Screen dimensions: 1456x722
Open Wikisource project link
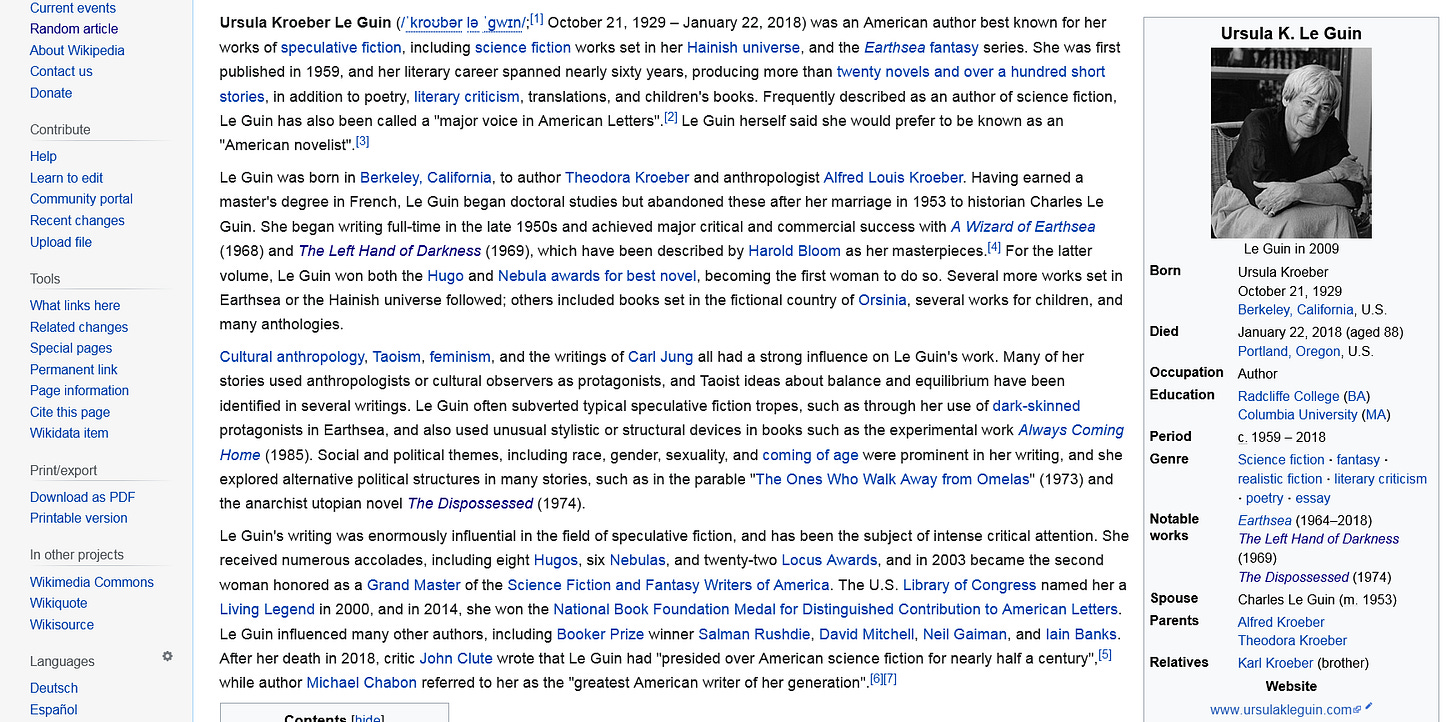(62, 624)
